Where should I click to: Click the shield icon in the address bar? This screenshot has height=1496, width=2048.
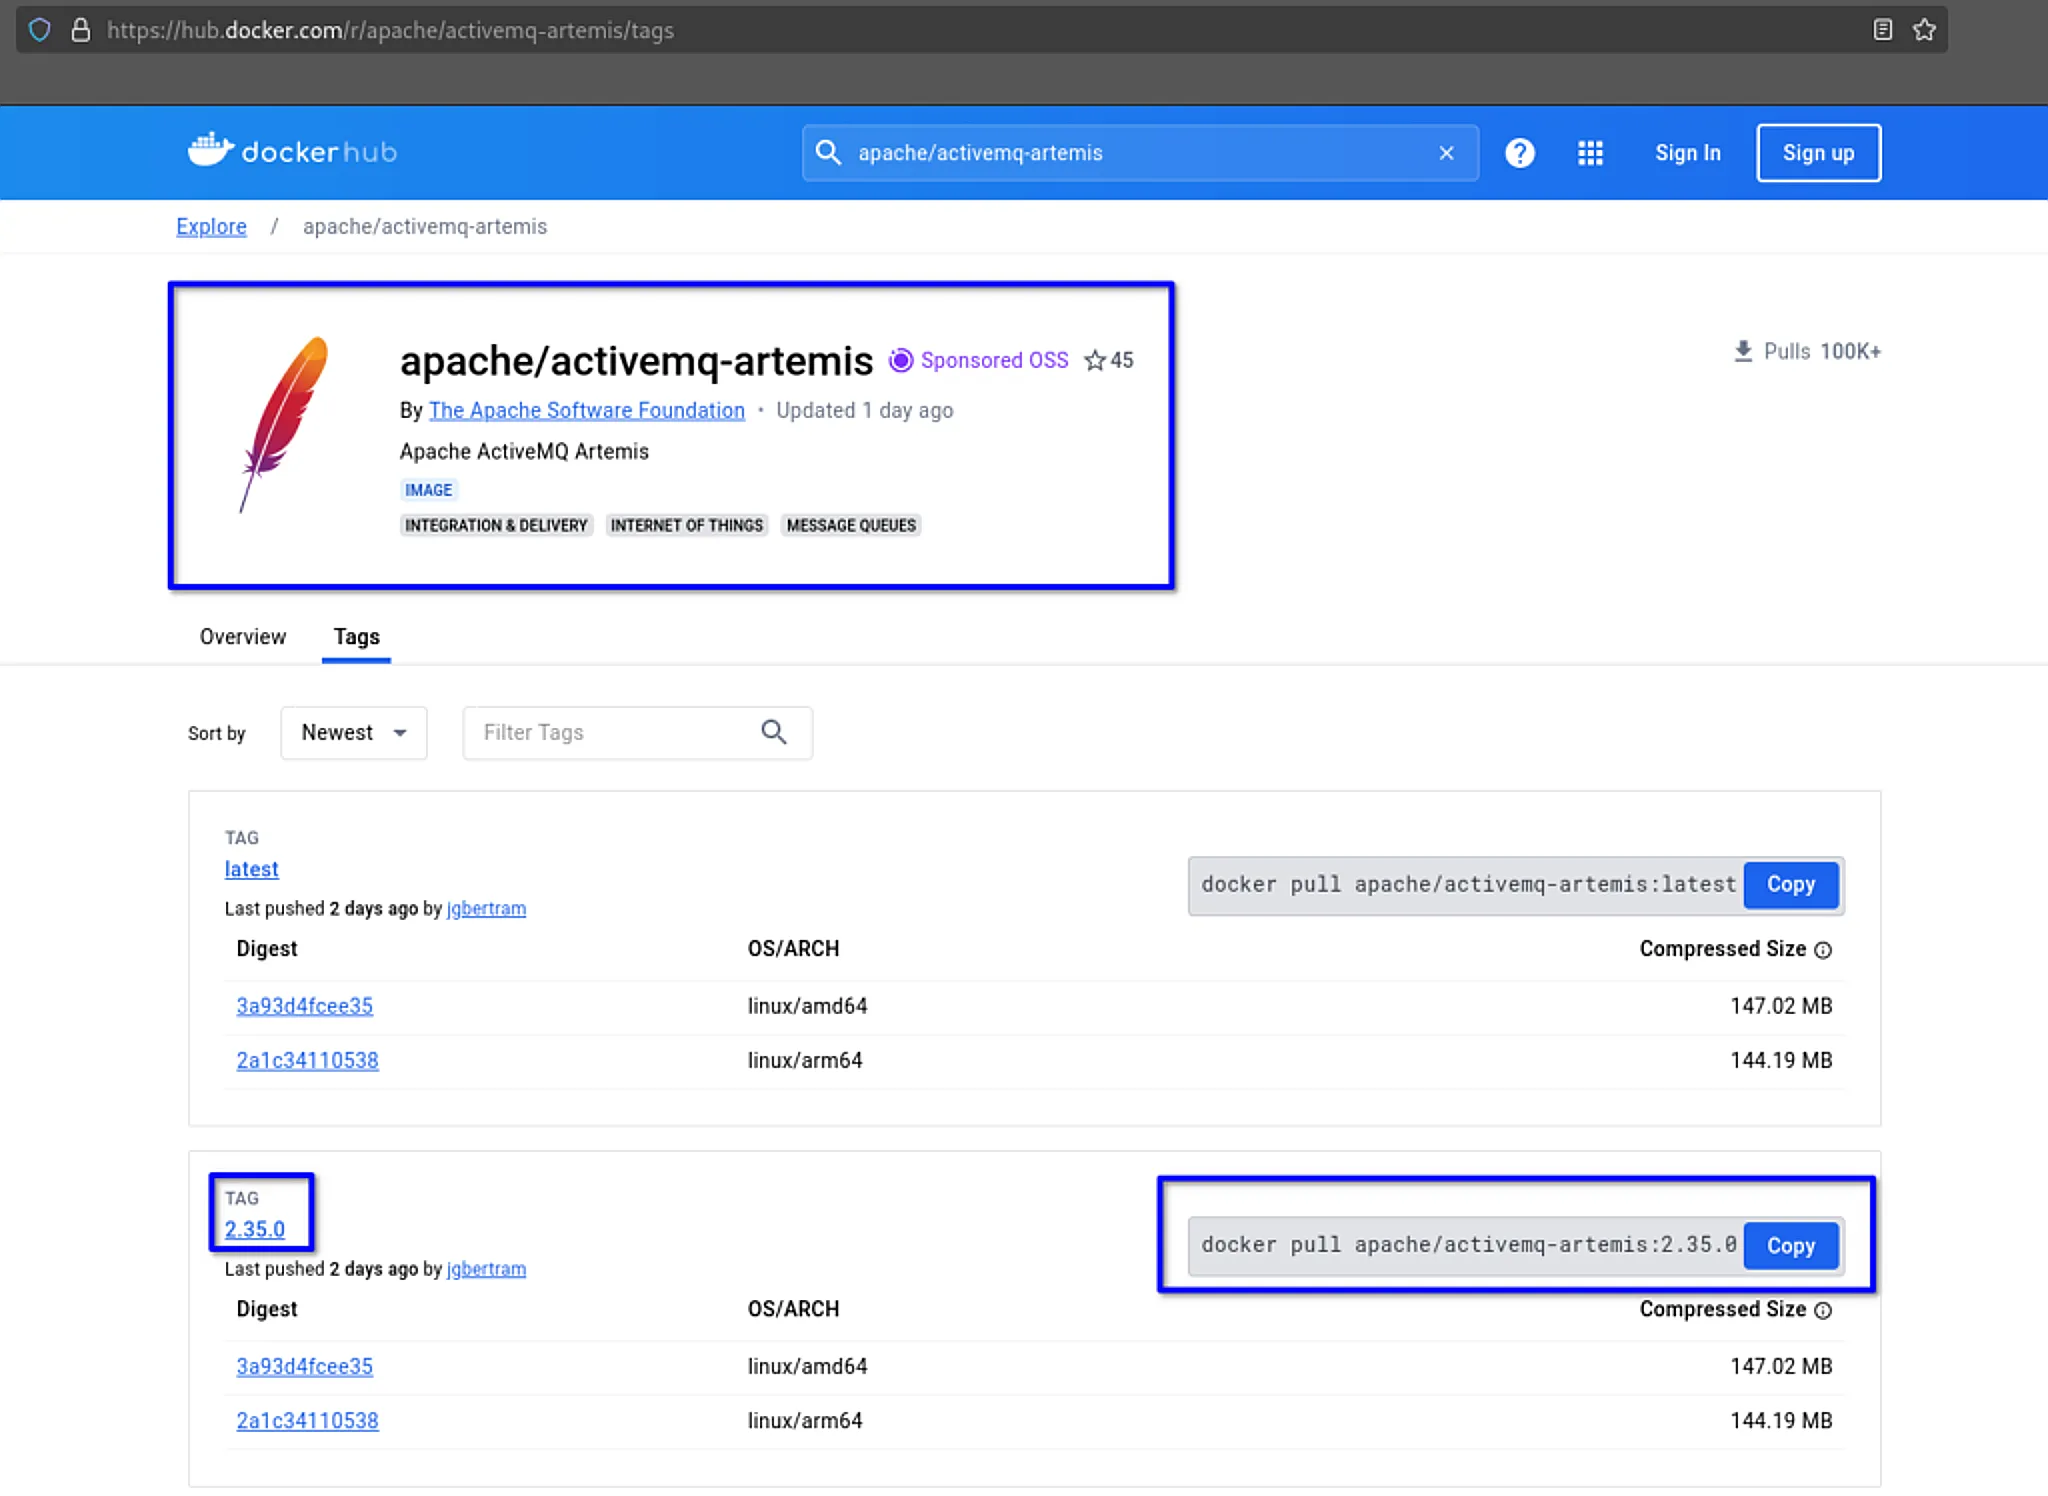(39, 30)
